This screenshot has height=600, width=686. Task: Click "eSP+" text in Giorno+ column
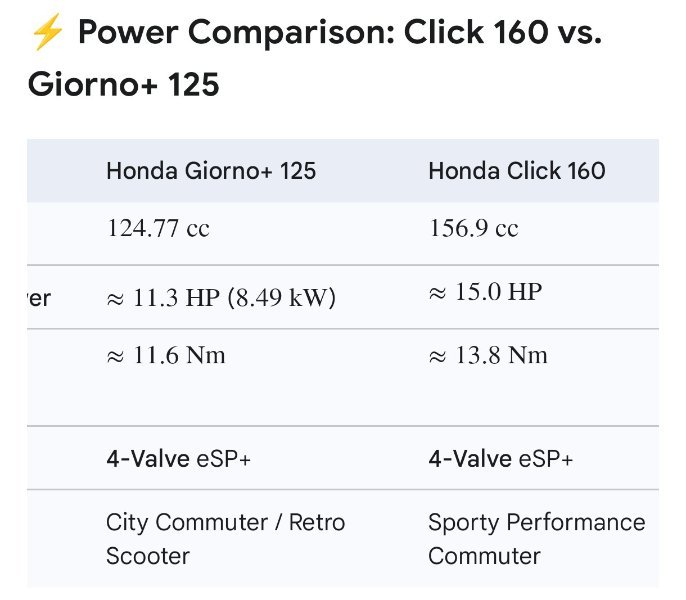(x=220, y=459)
